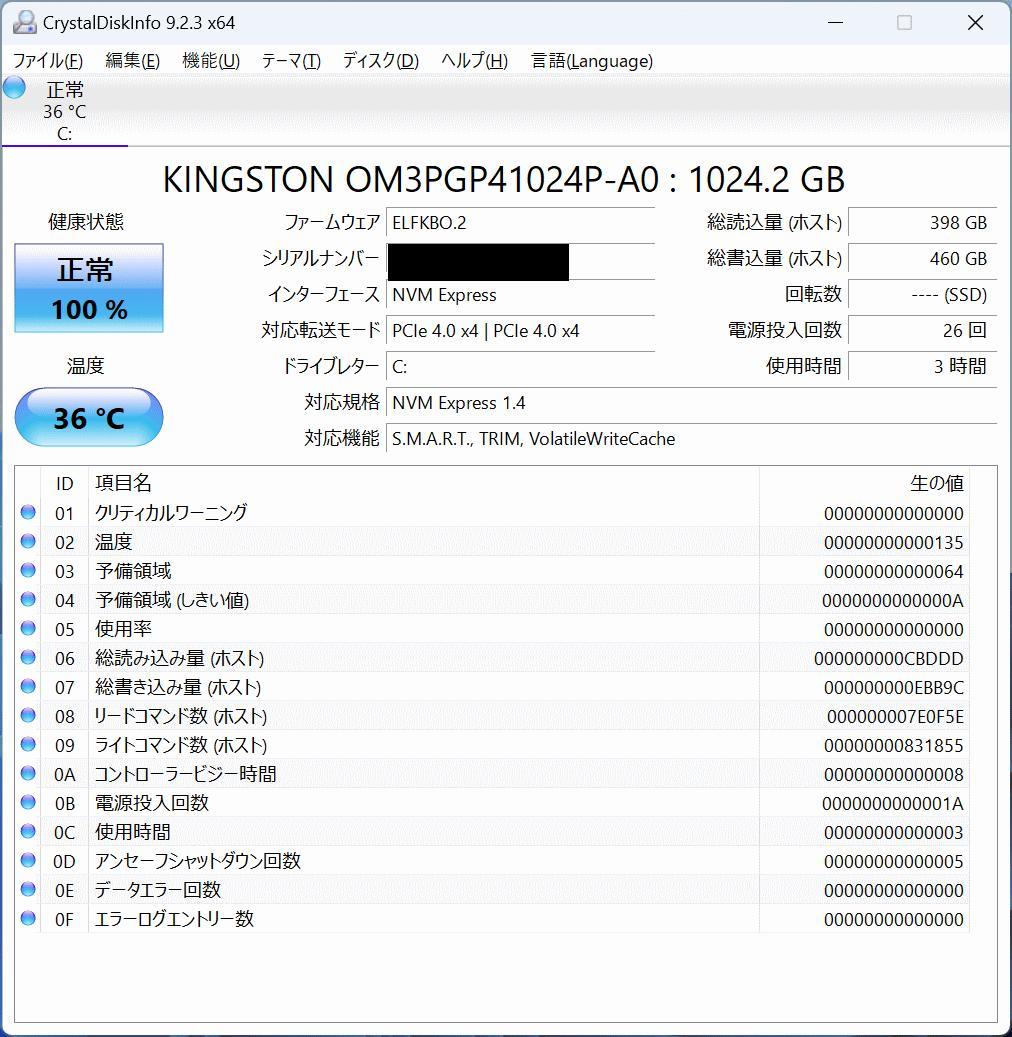Image resolution: width=1012 pixels, height=1037 pixels.
Task: Click the 正常 100% health status button
Action: (x=88, y=288)
